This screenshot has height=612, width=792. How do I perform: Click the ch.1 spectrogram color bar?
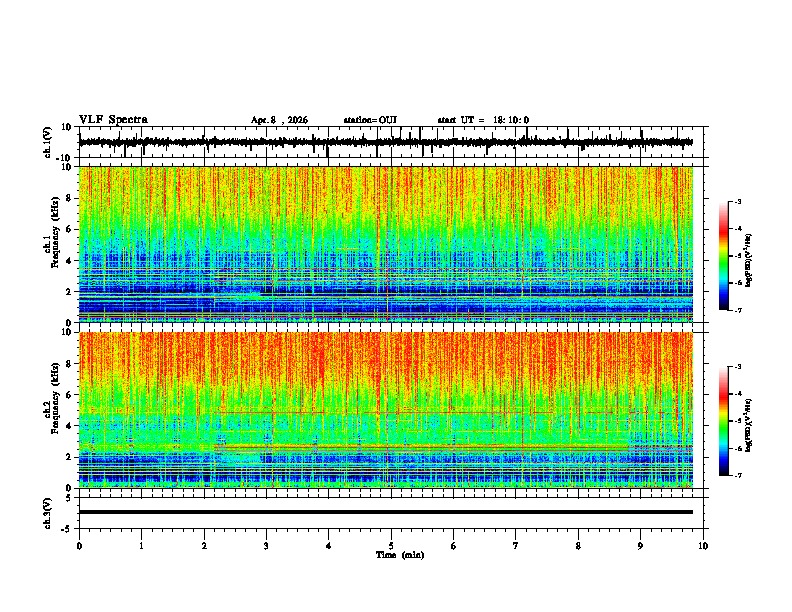(723, 256)
